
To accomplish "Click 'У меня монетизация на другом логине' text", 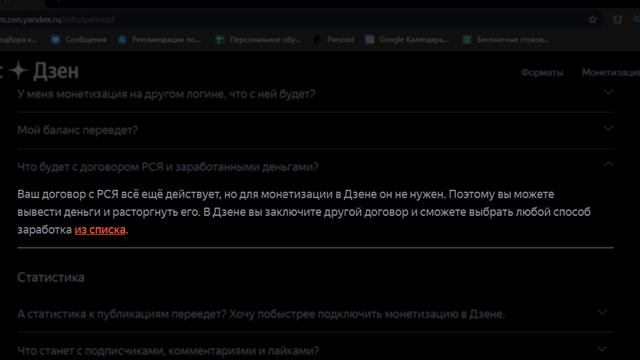I will pos(166,94).
